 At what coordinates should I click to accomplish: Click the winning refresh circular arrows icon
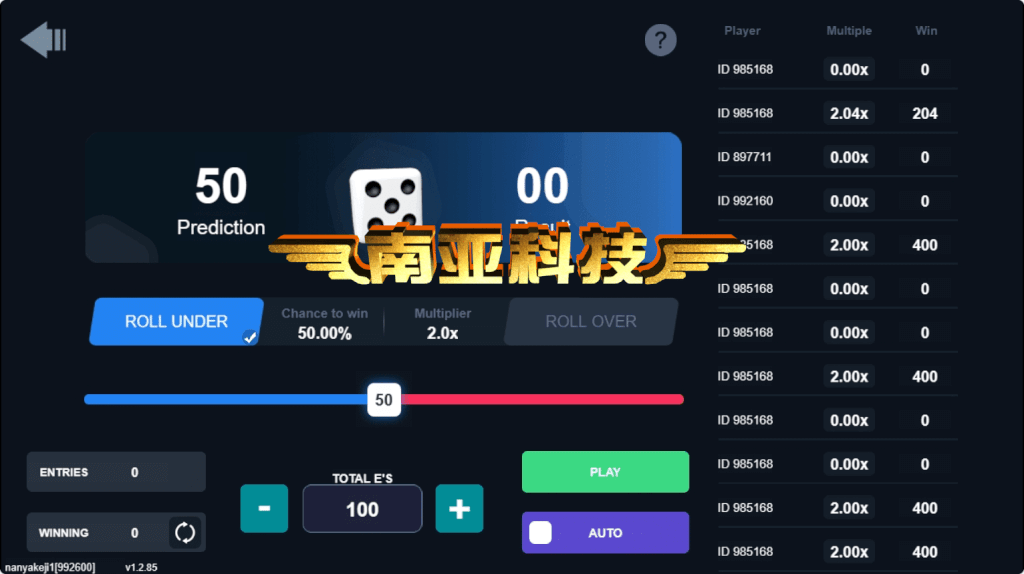point(185,533)
